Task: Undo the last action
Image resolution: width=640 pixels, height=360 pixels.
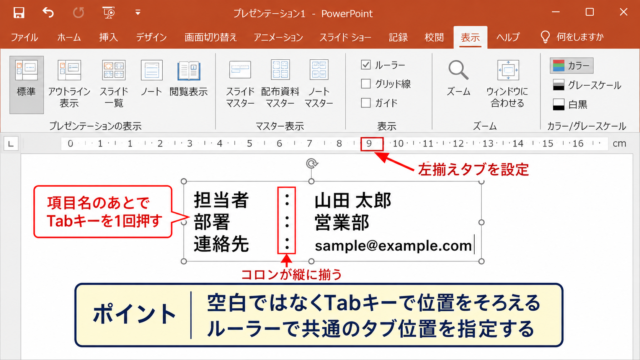Action: point(48,13)
